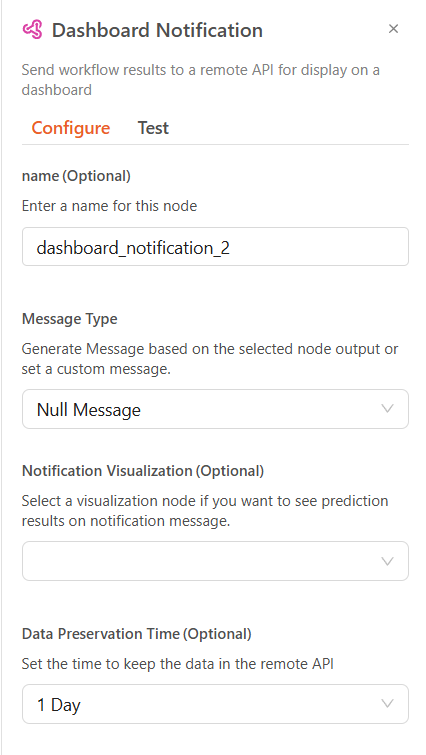
Task: Click the chevron arrow in Message Type box
Action: [387, 409]
